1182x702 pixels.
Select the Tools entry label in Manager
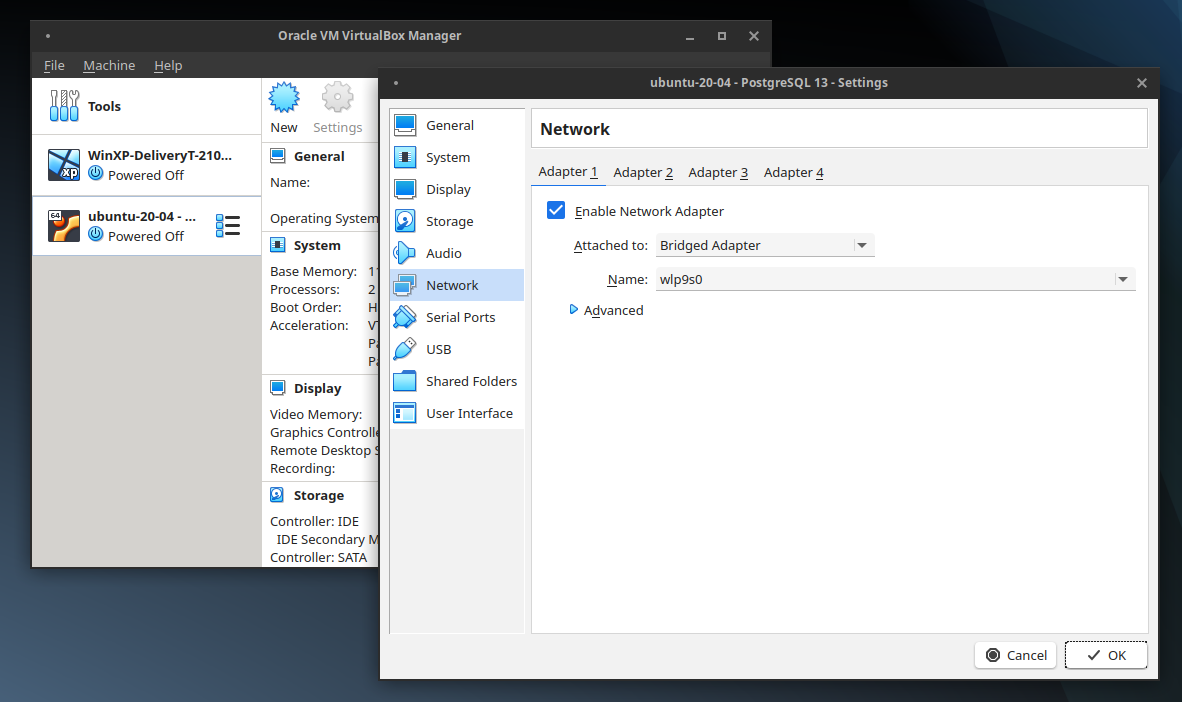tap(104, 106)
